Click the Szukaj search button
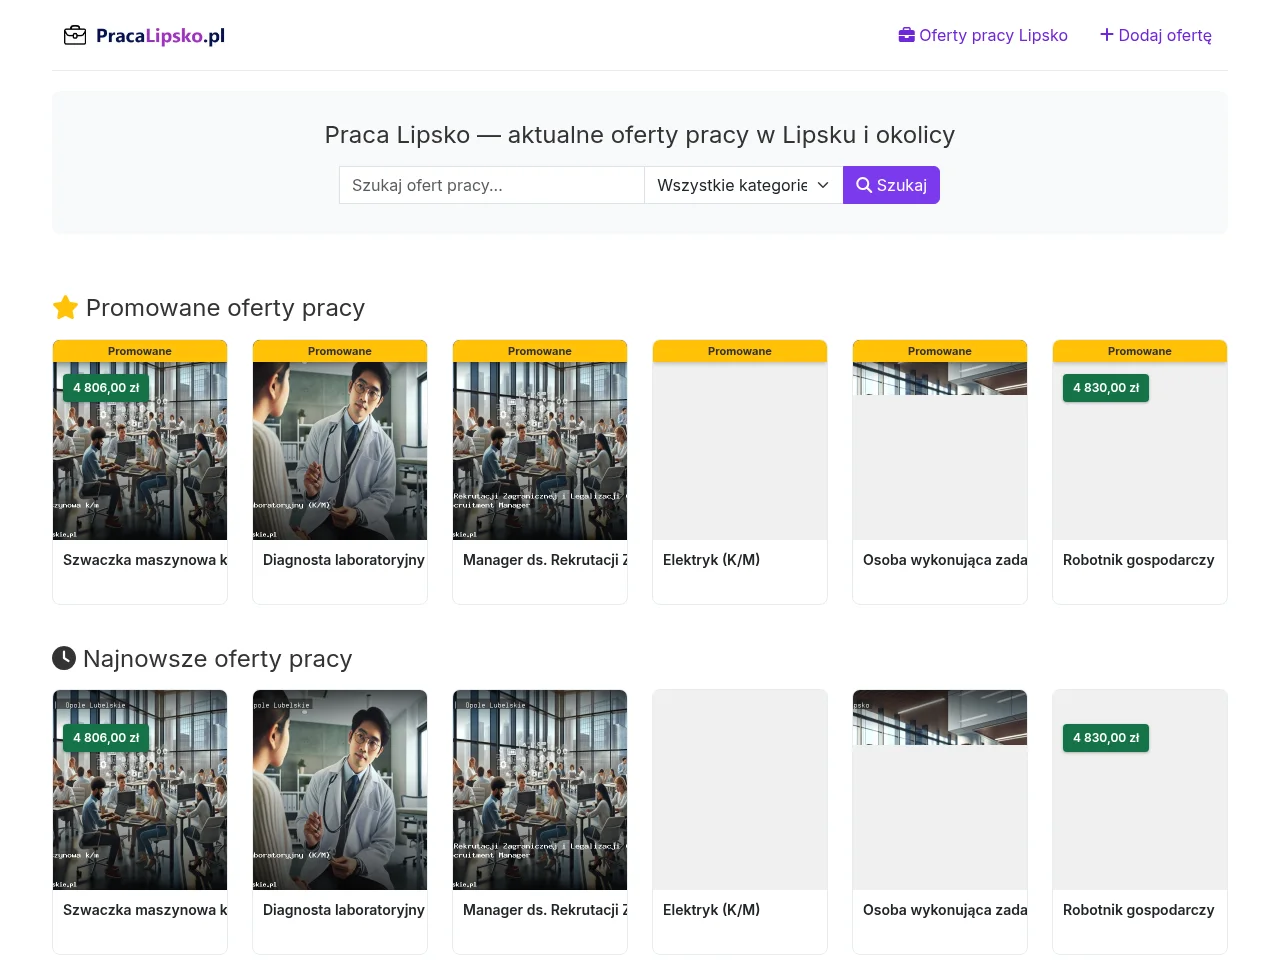The width and height of the screenshot is (1280, 960). [891, 185]
